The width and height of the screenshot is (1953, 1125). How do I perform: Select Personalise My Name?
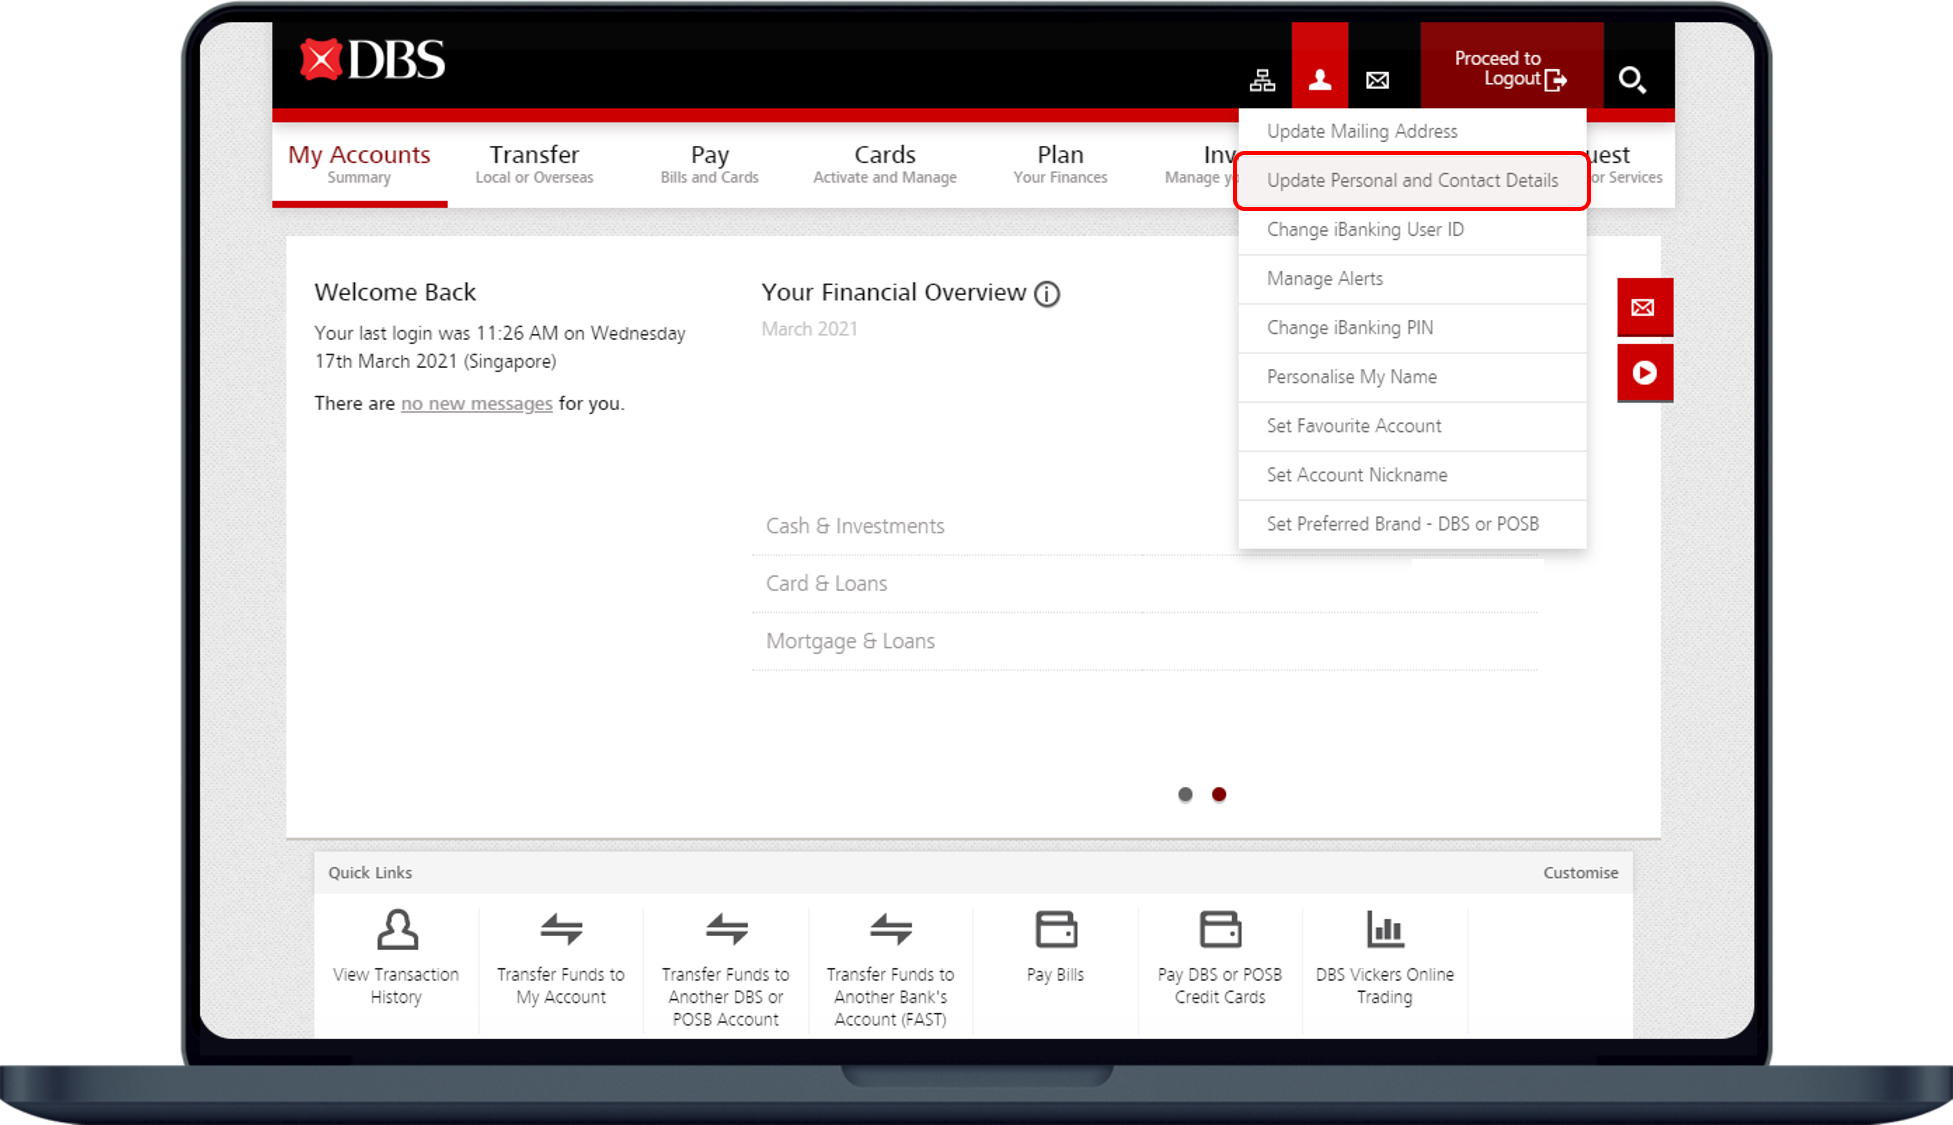click(x=1412, y=377)
